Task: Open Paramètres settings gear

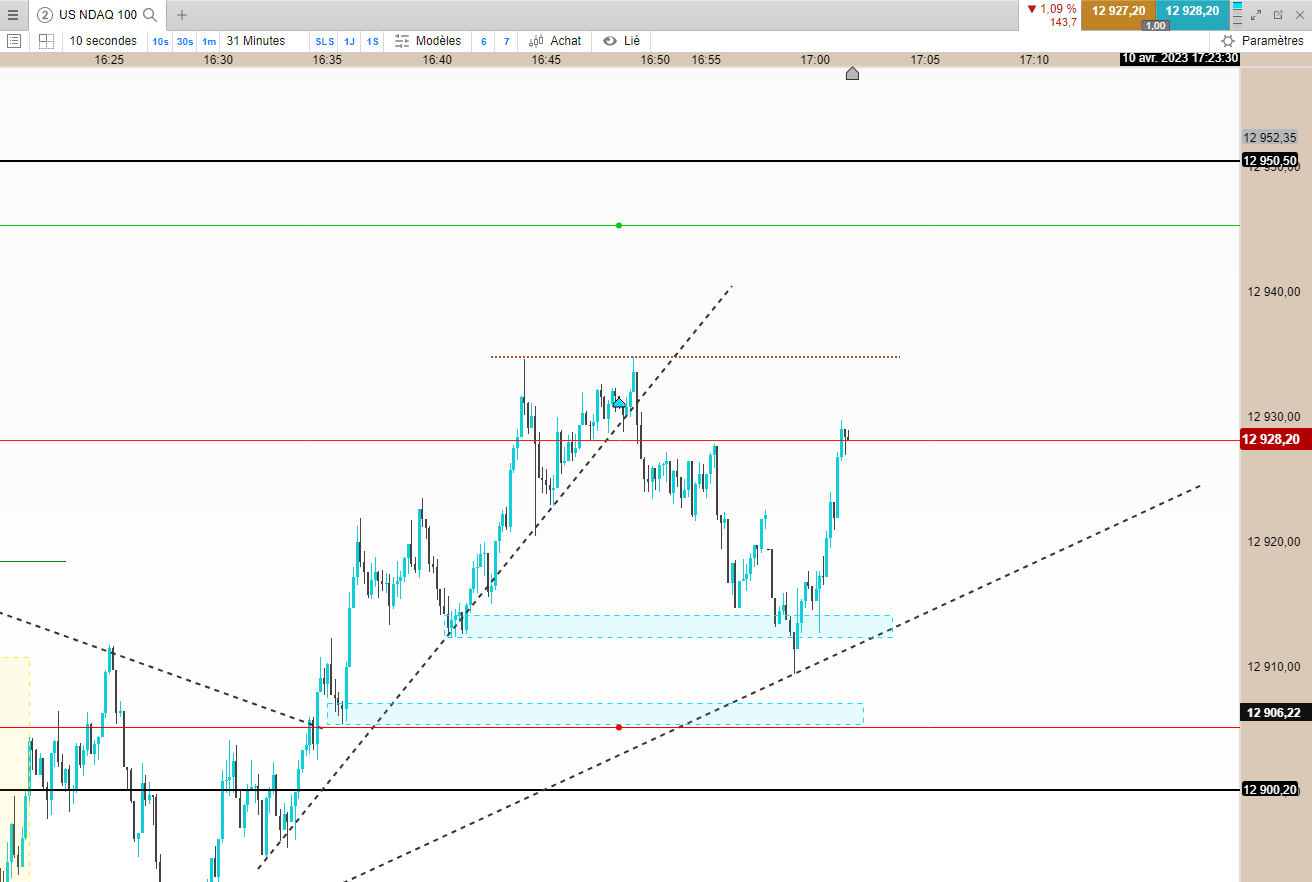Action: pyautogui.click(x=1262, y=41)
